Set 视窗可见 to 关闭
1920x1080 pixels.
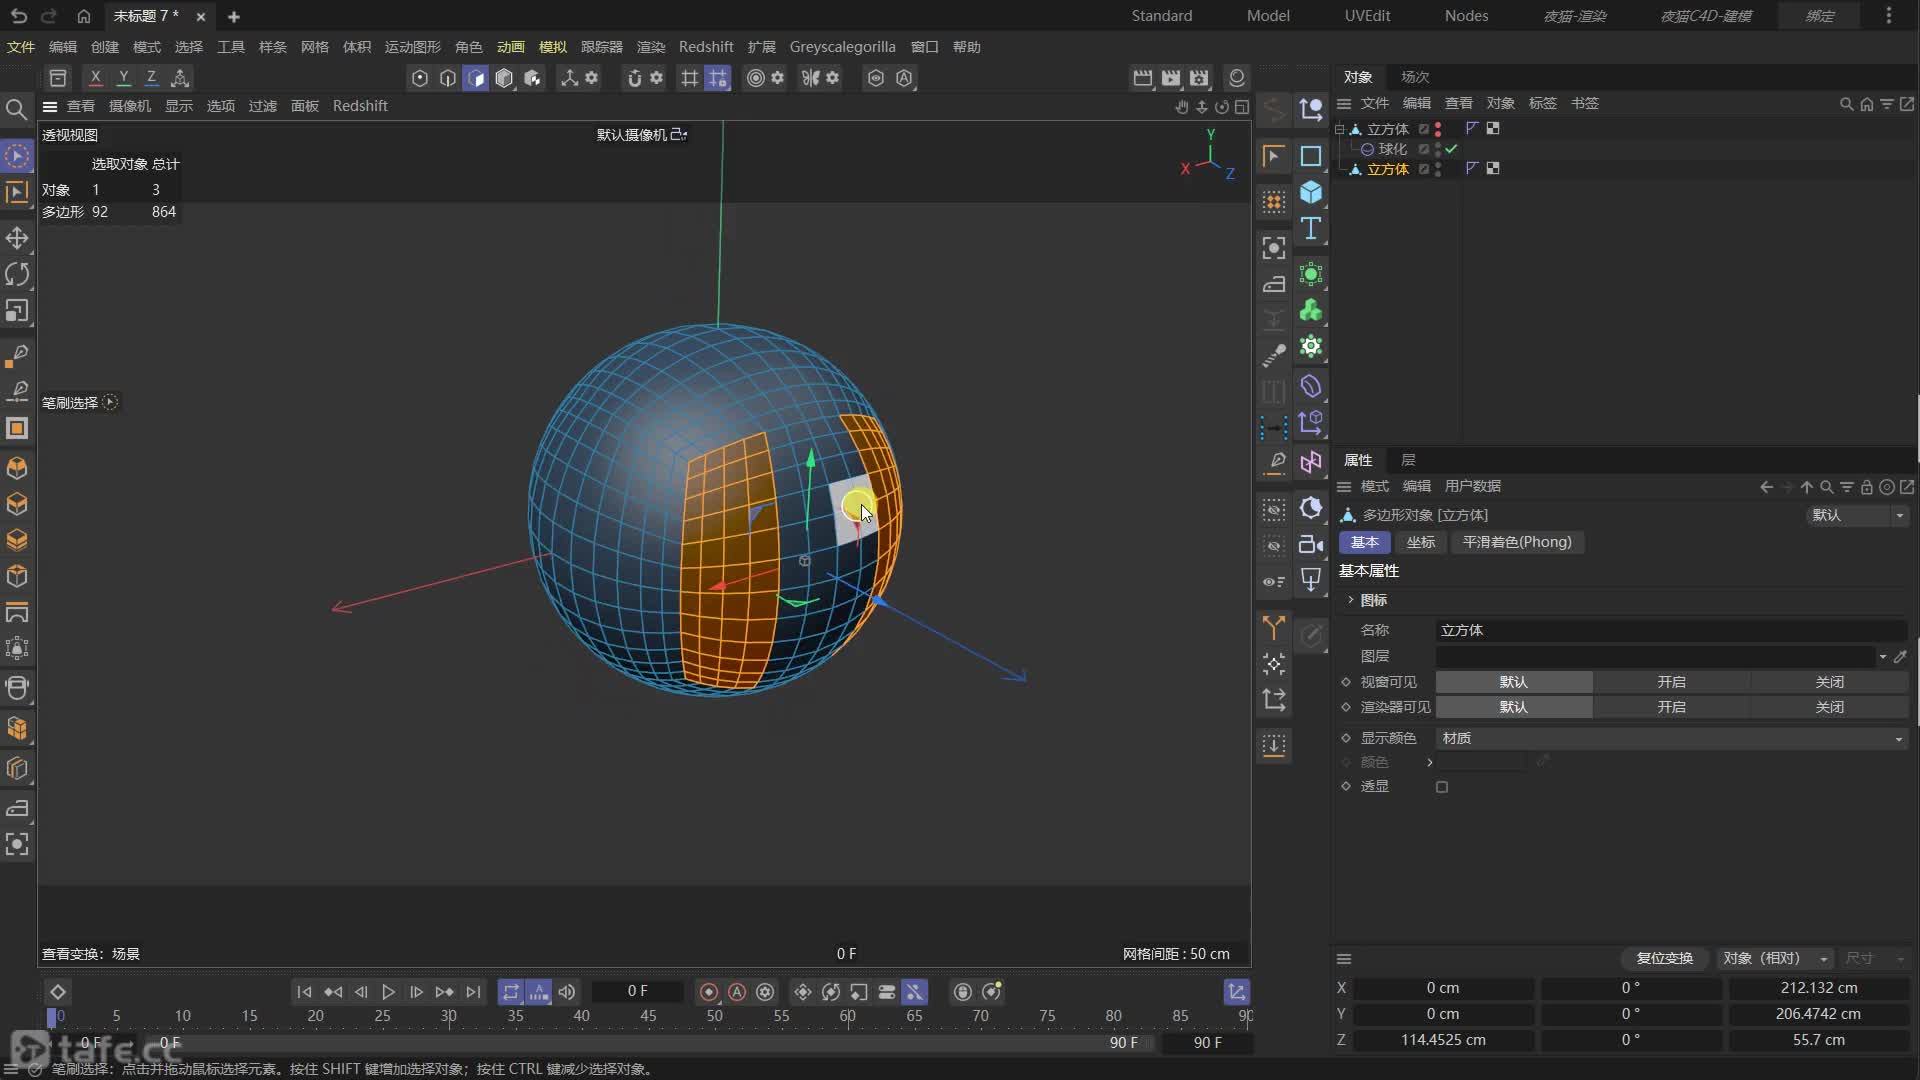pyautogui.click(x=1829, y=682)
